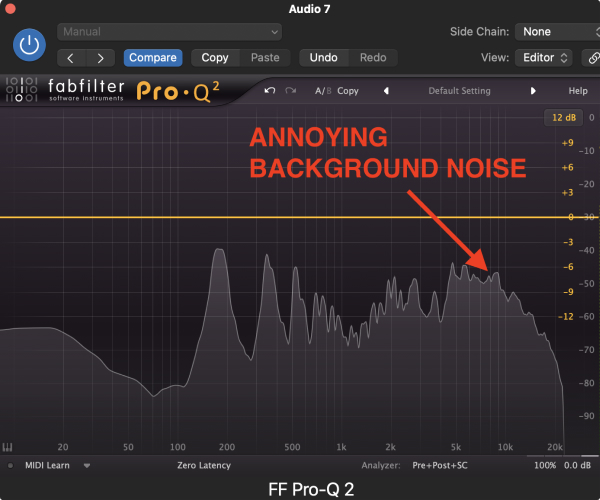Open the Manual preset dropdown

[170, 32]
